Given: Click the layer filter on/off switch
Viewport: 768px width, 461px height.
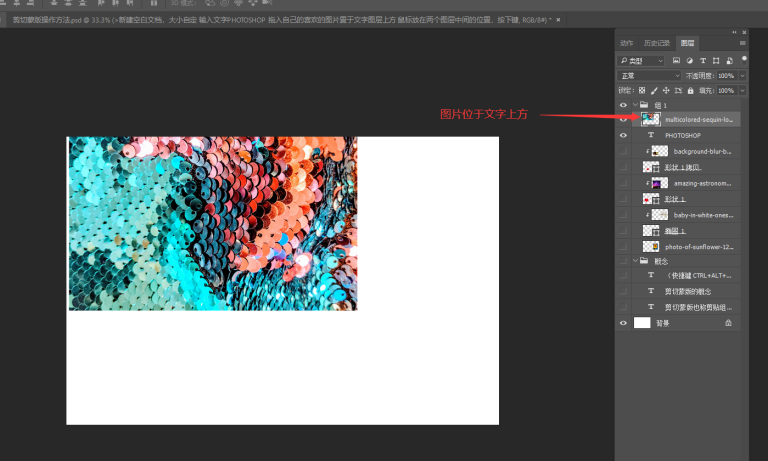Looking at the screenshot, I should 744,60.
